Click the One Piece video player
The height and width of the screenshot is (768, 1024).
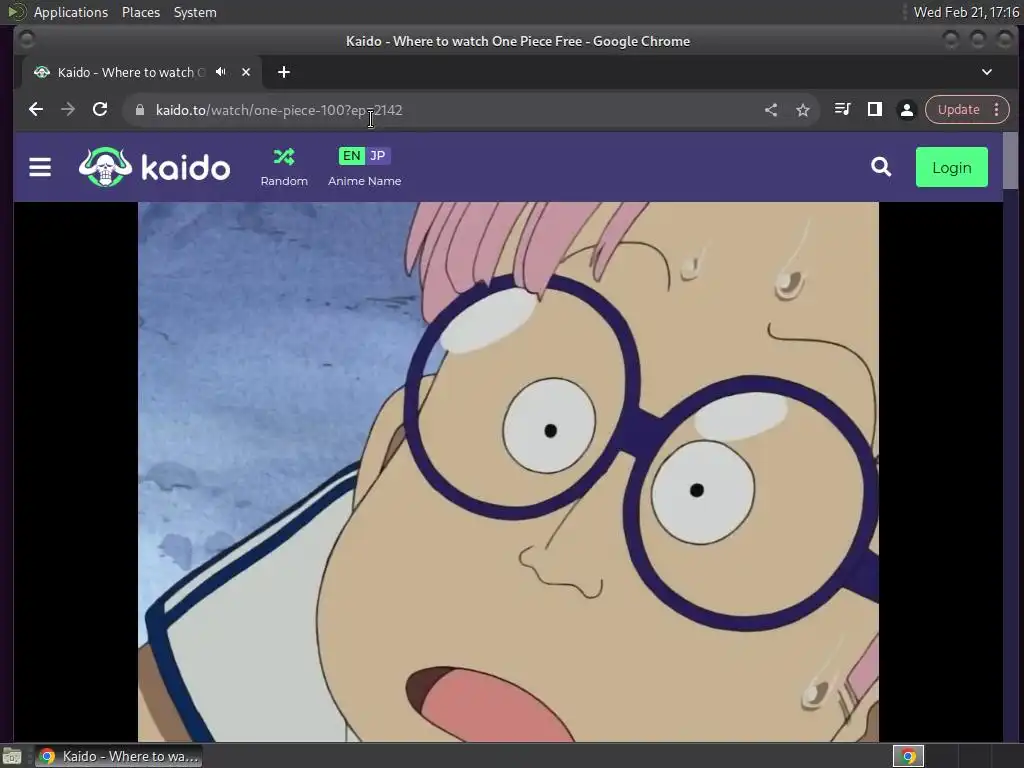(x=508, y=472)
